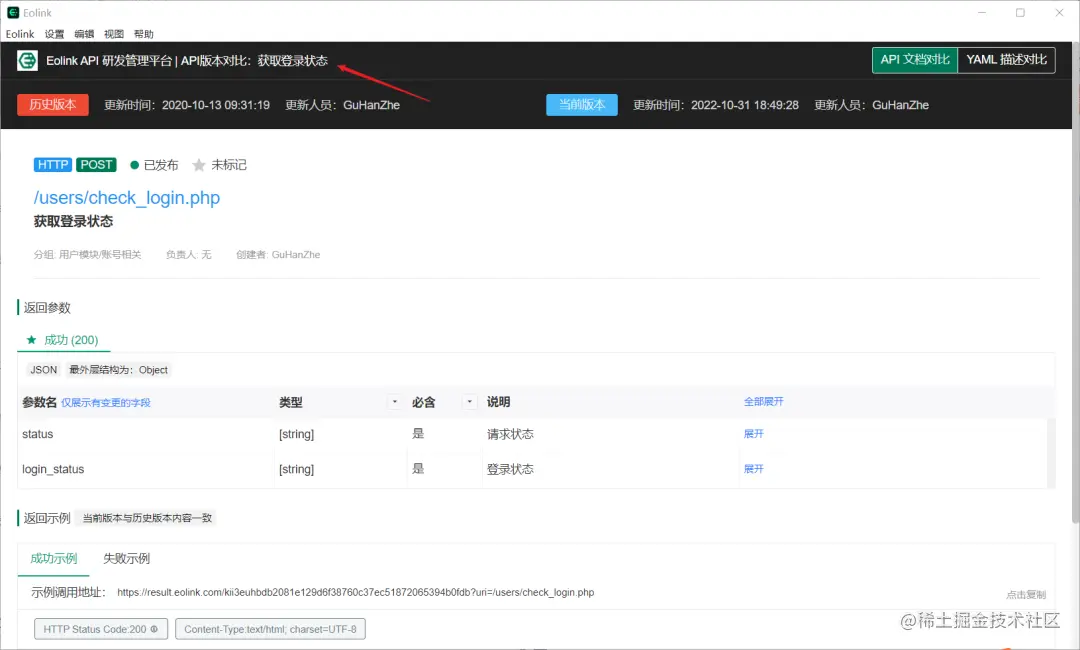Screen dimensions: 1080x650
Task: Click the login_status parameter name
Action: [x=53, y=469]
